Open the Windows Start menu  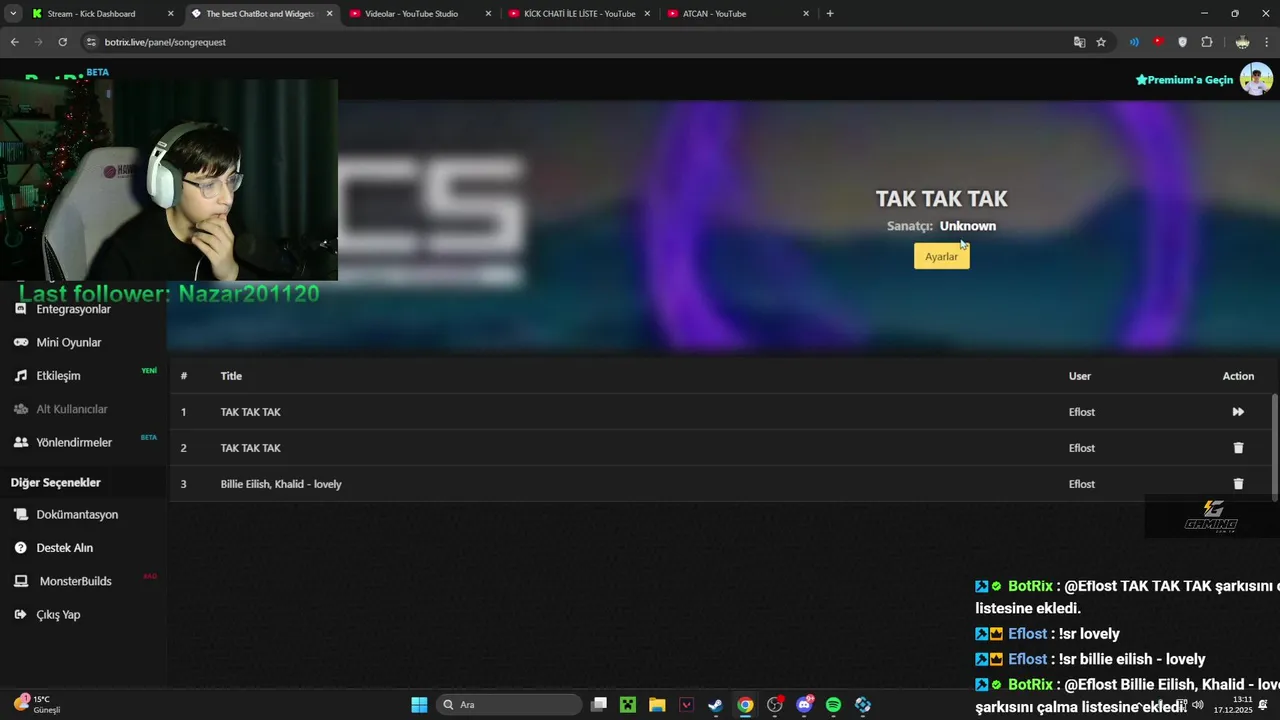click(x=419, y=705)
